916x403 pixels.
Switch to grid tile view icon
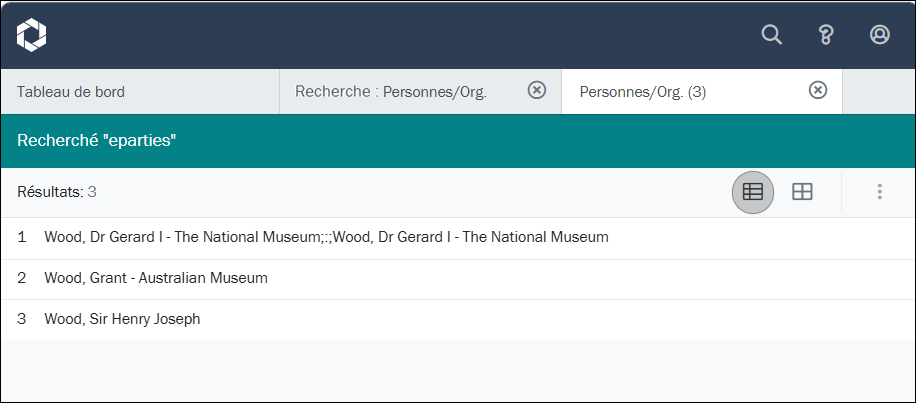point(802,192)
